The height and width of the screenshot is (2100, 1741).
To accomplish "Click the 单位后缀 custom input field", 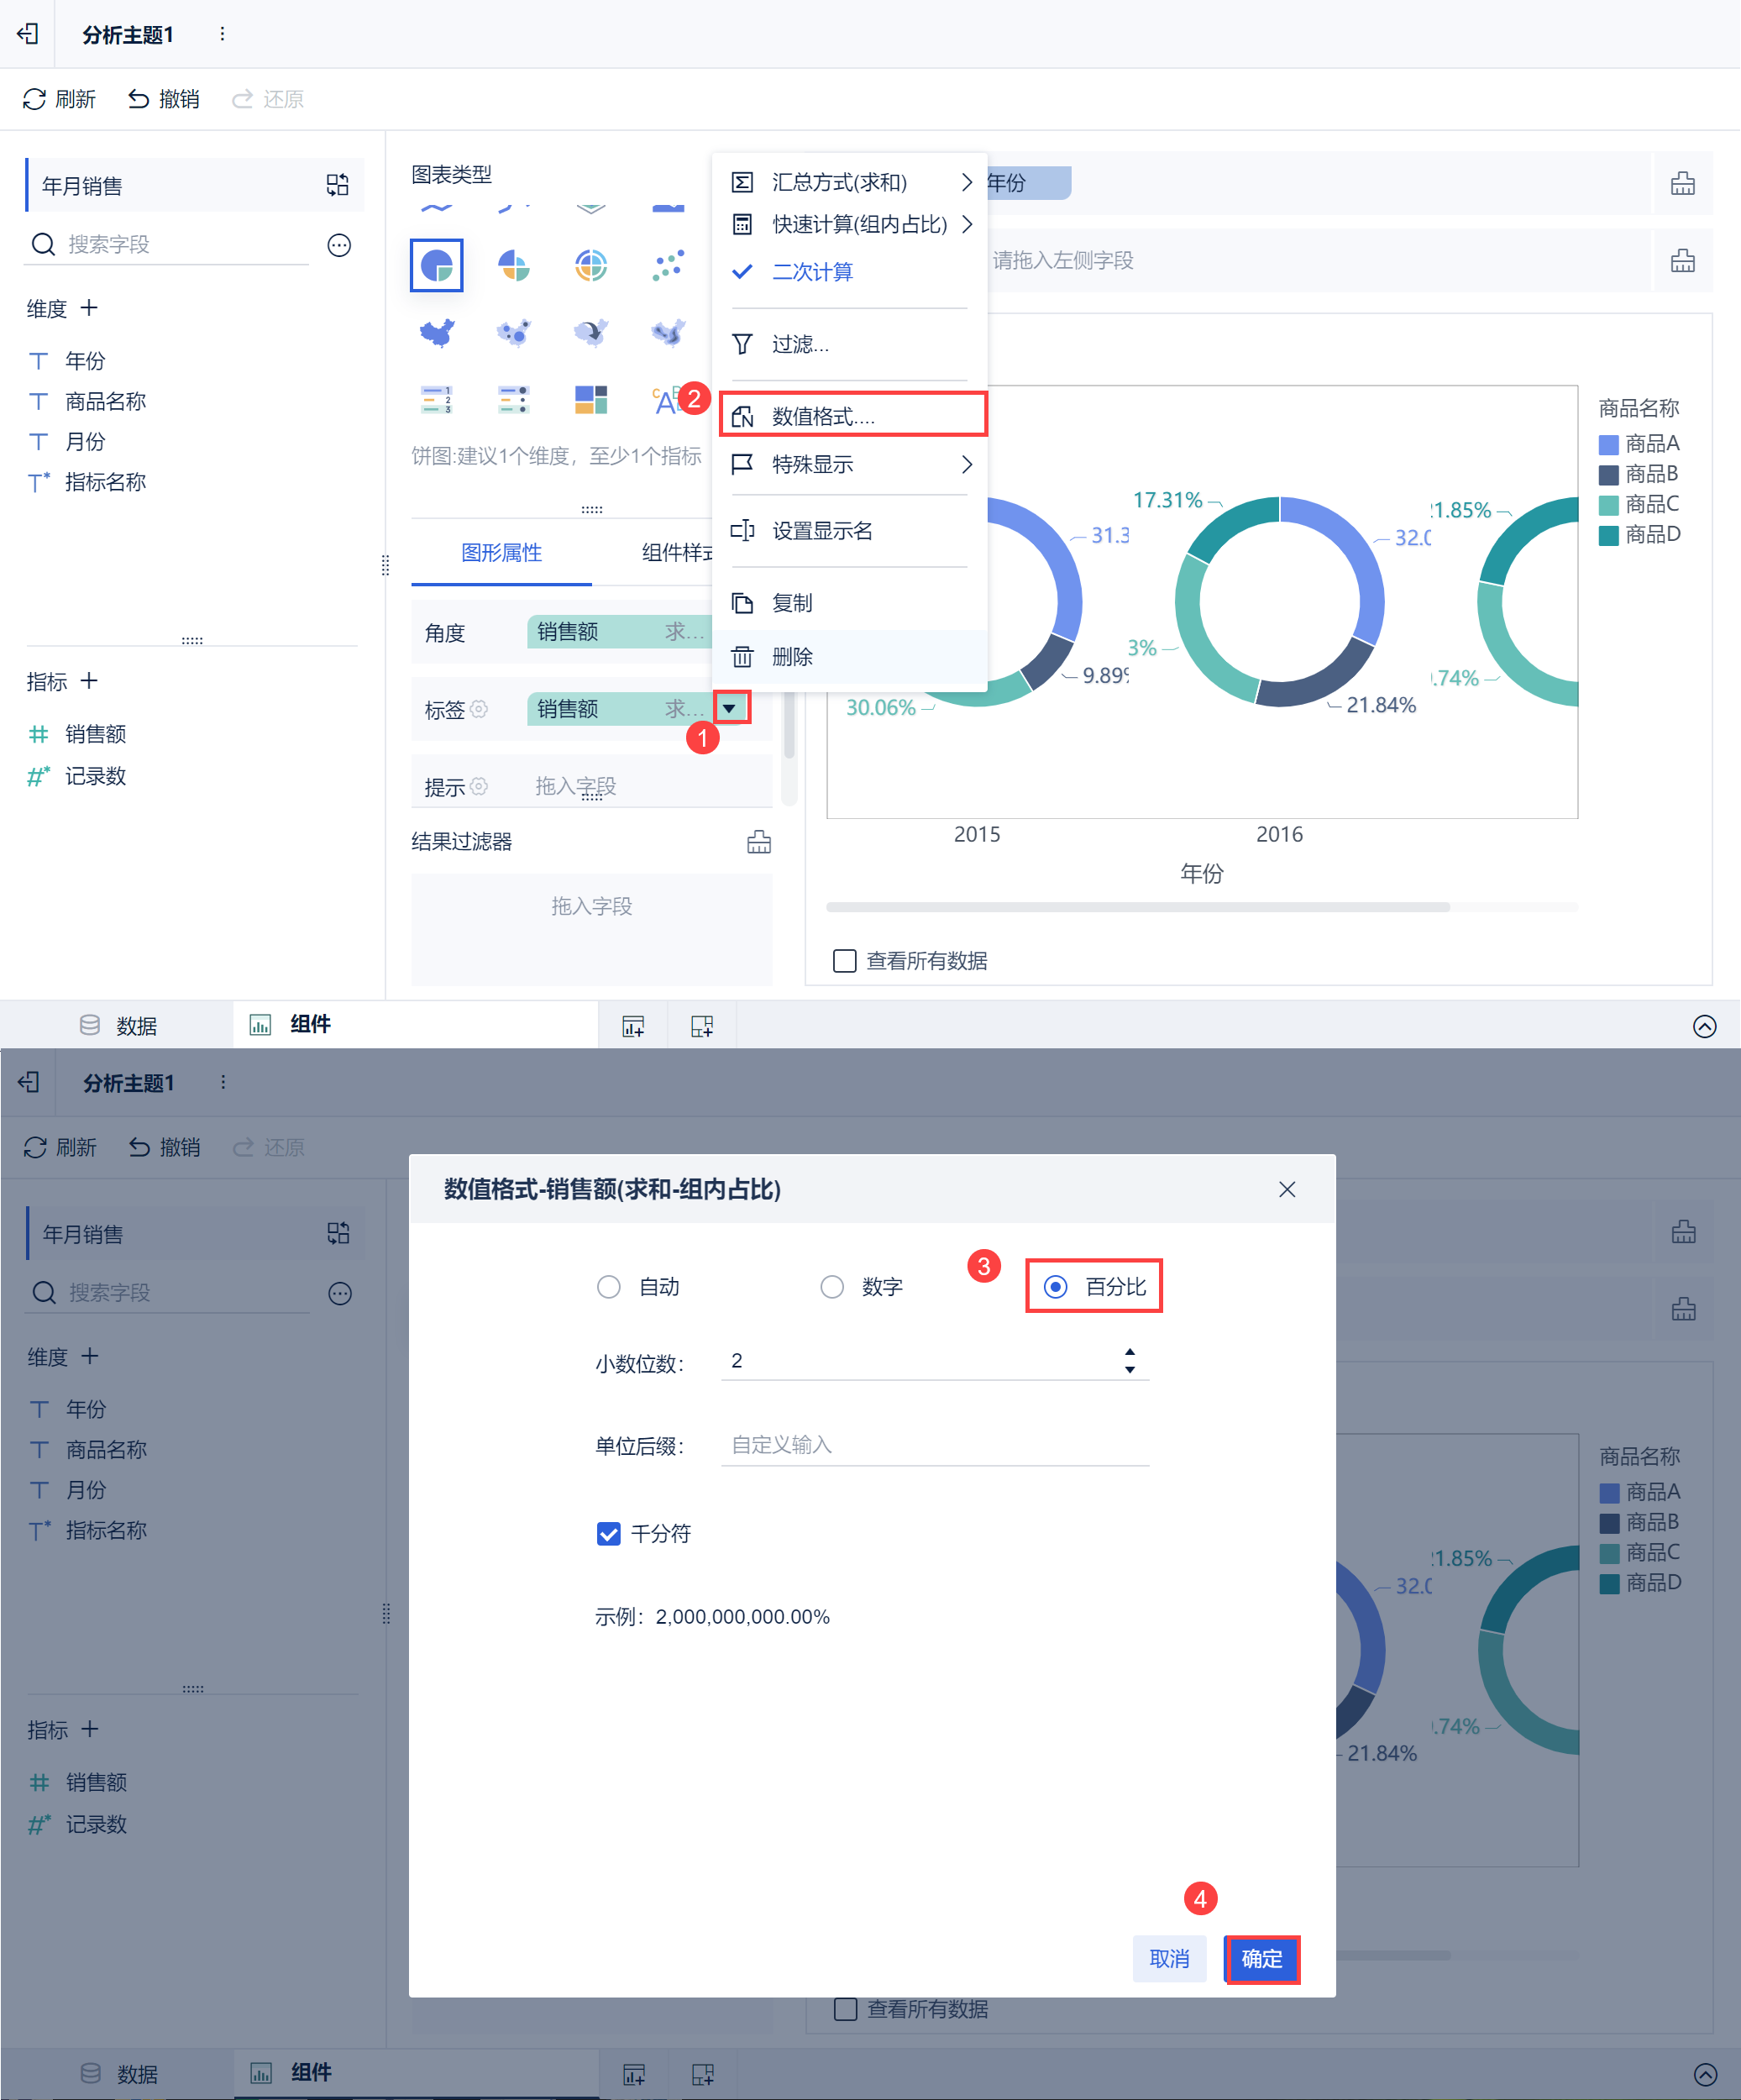I will point(934,1445).
